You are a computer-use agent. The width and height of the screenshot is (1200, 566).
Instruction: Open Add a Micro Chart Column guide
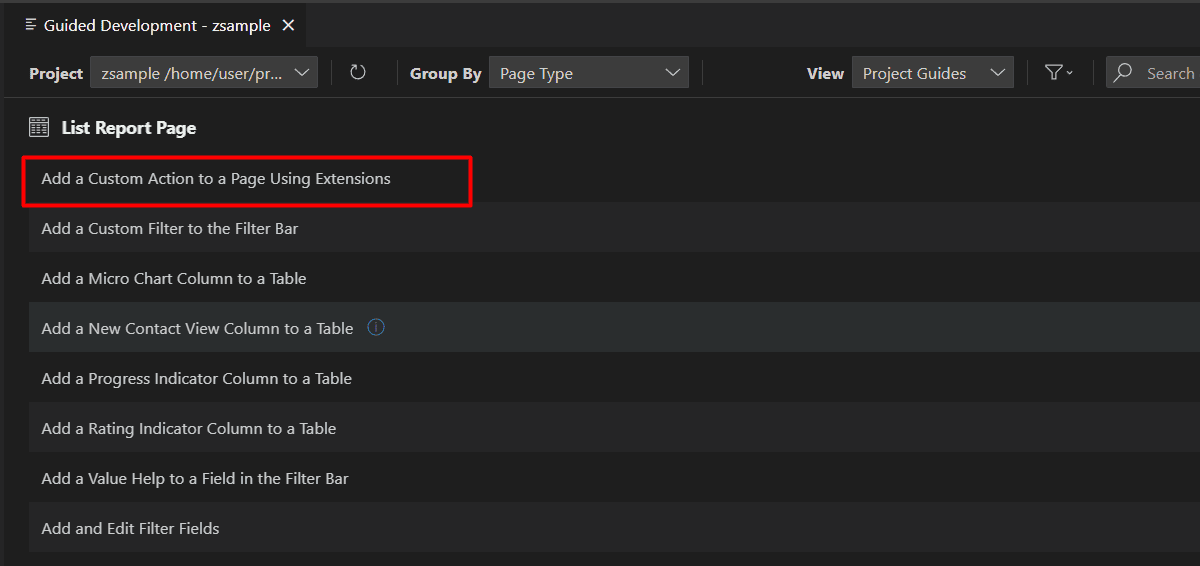(174, 279)
